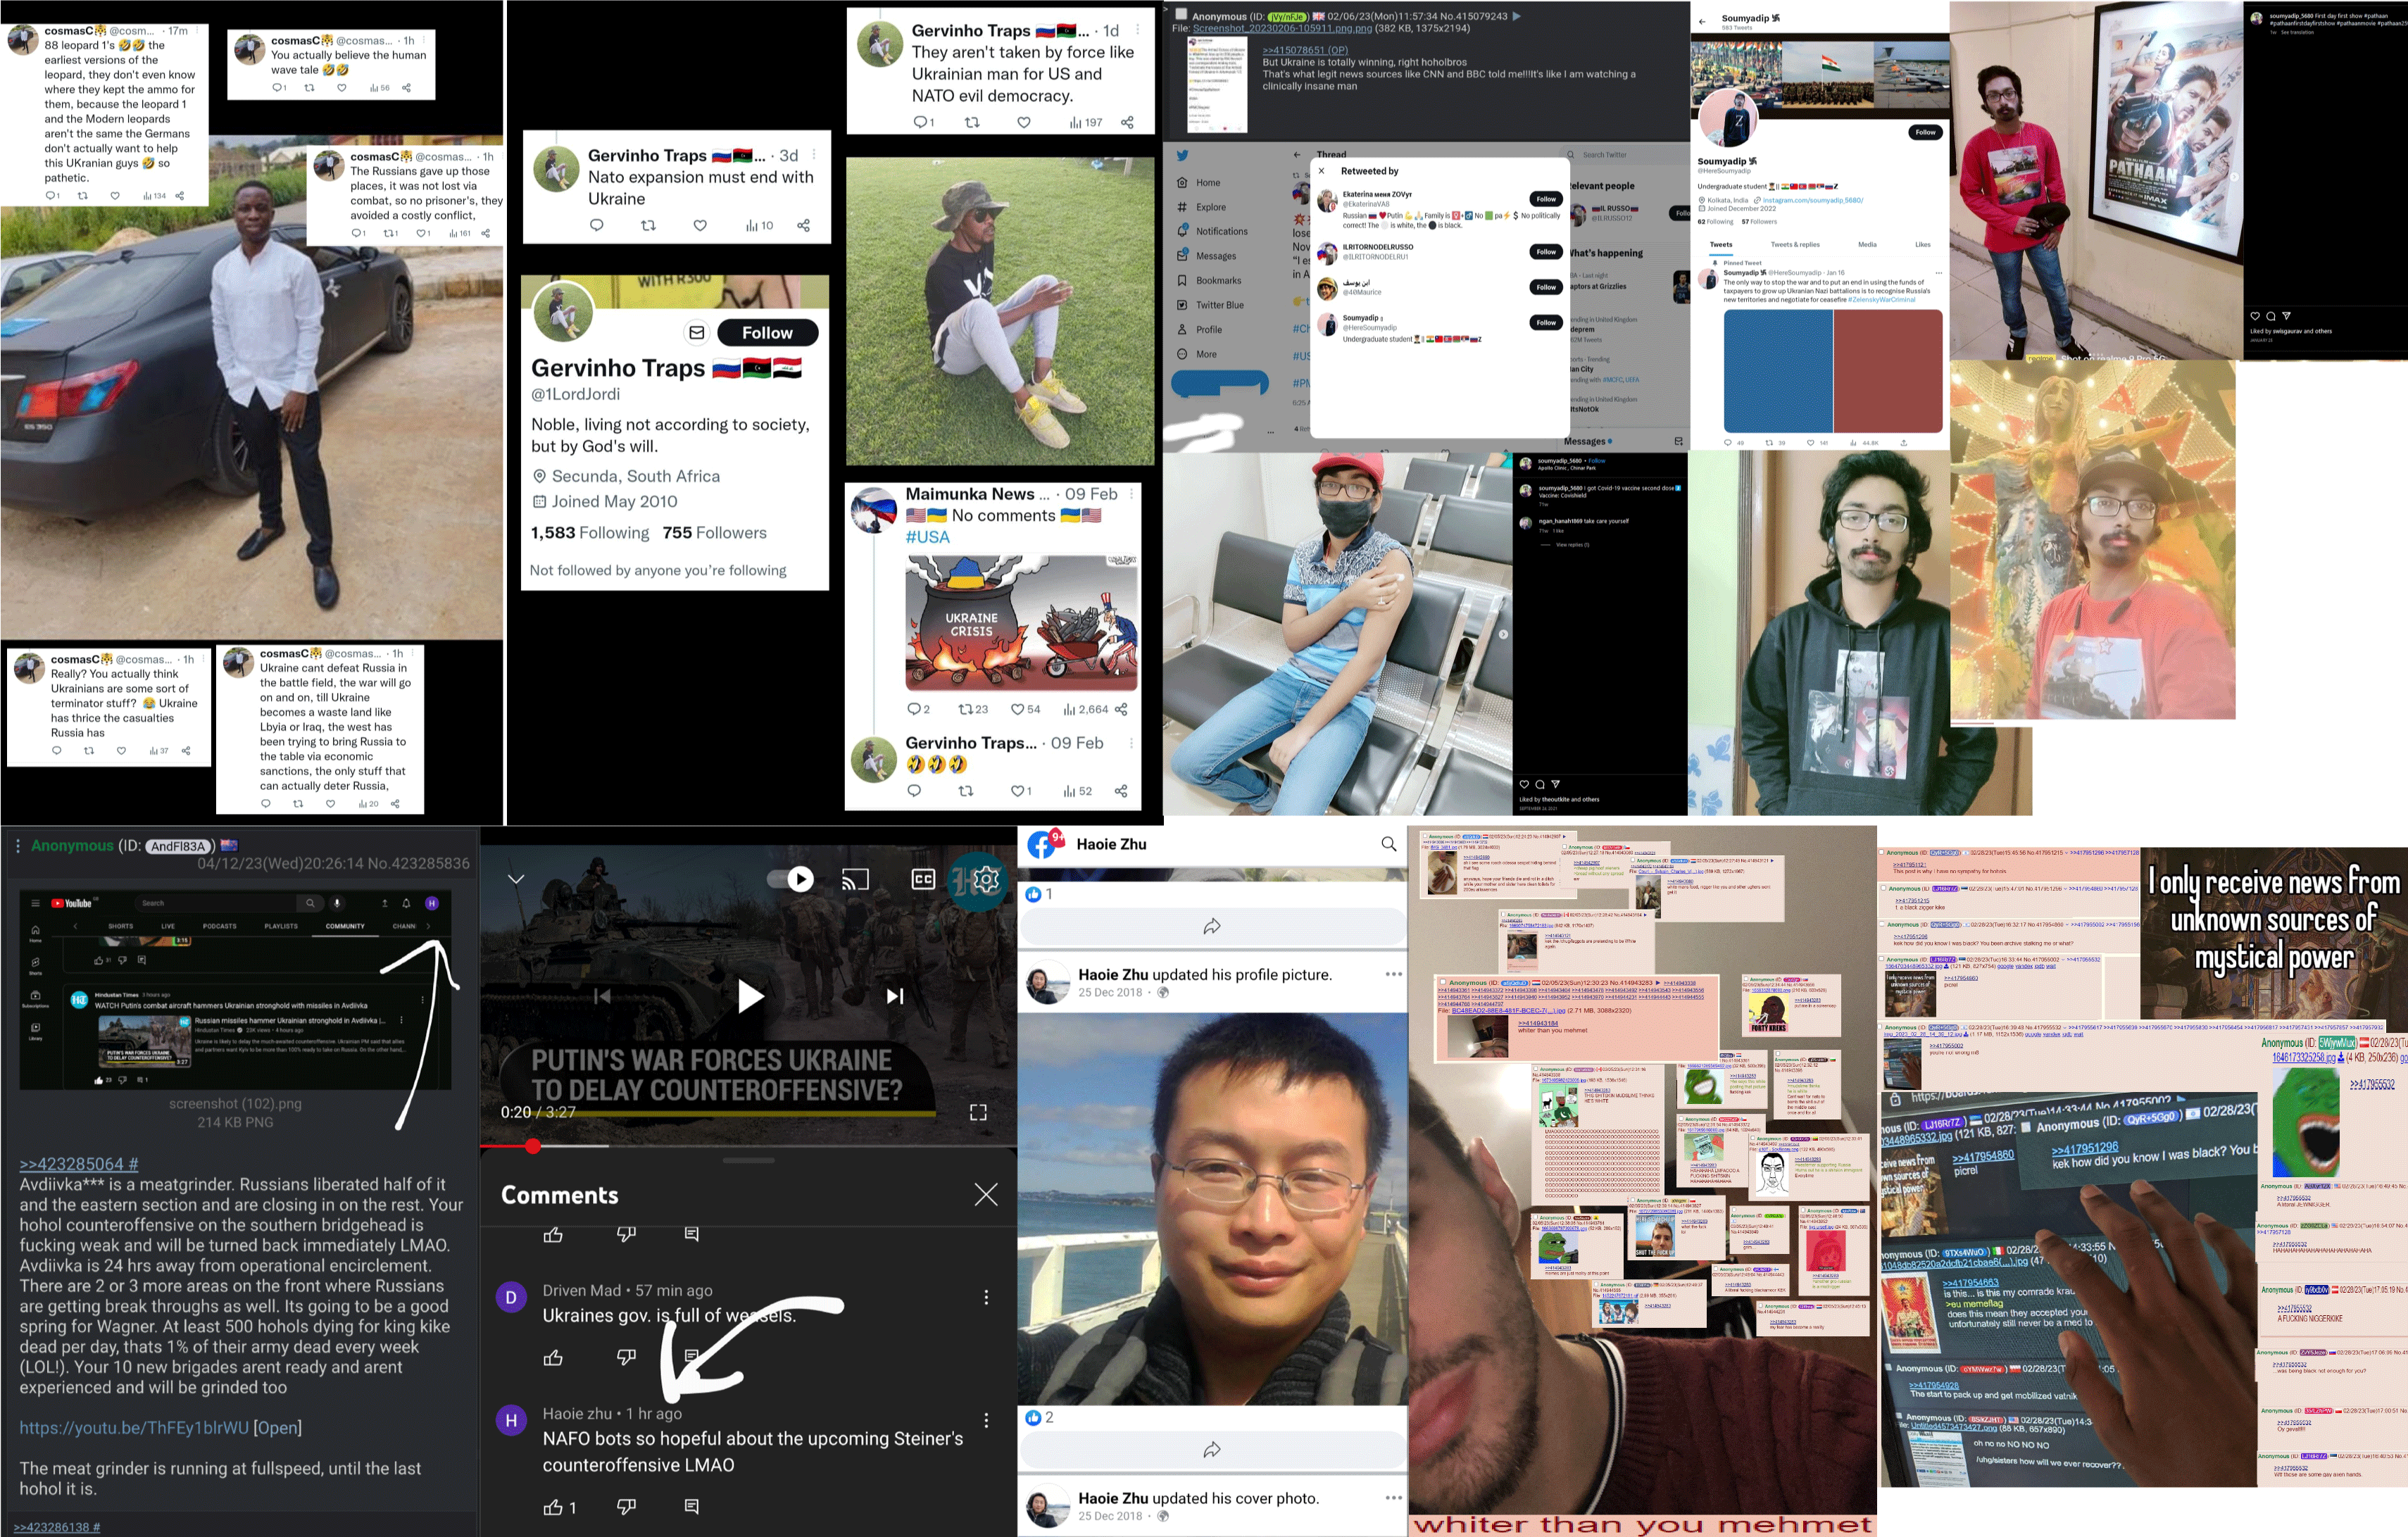Tap the Cast icon in YouTube player
Screen dimensions: 2408x1537
point(855,880)
